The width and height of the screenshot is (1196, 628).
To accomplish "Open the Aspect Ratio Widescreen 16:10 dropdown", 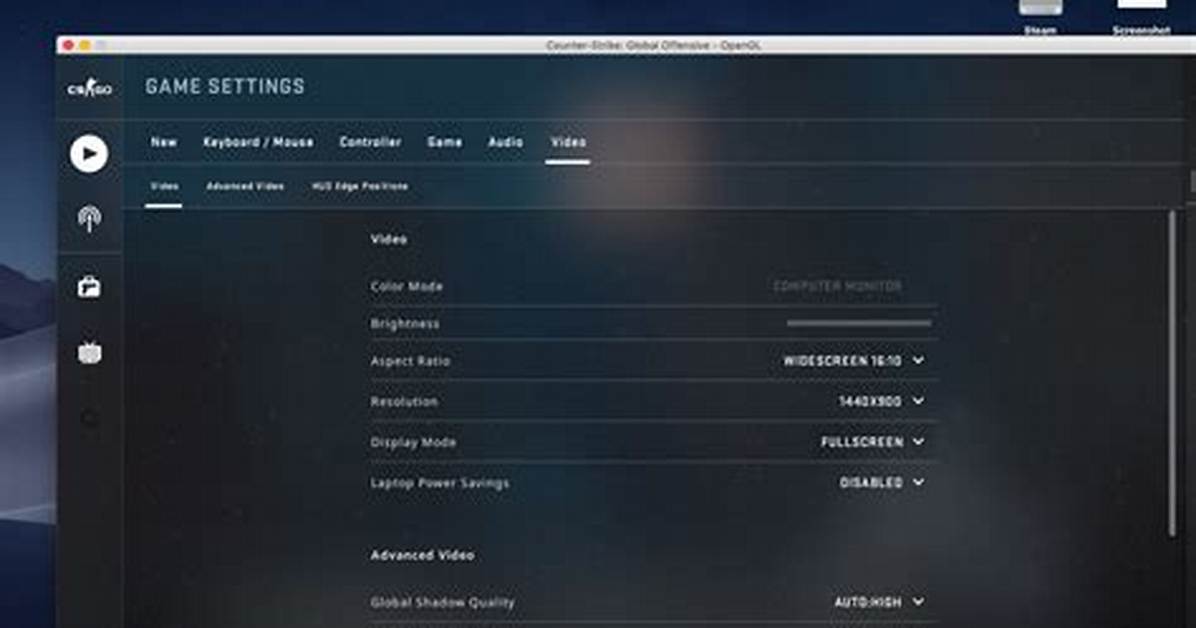I will coord(854,360).
